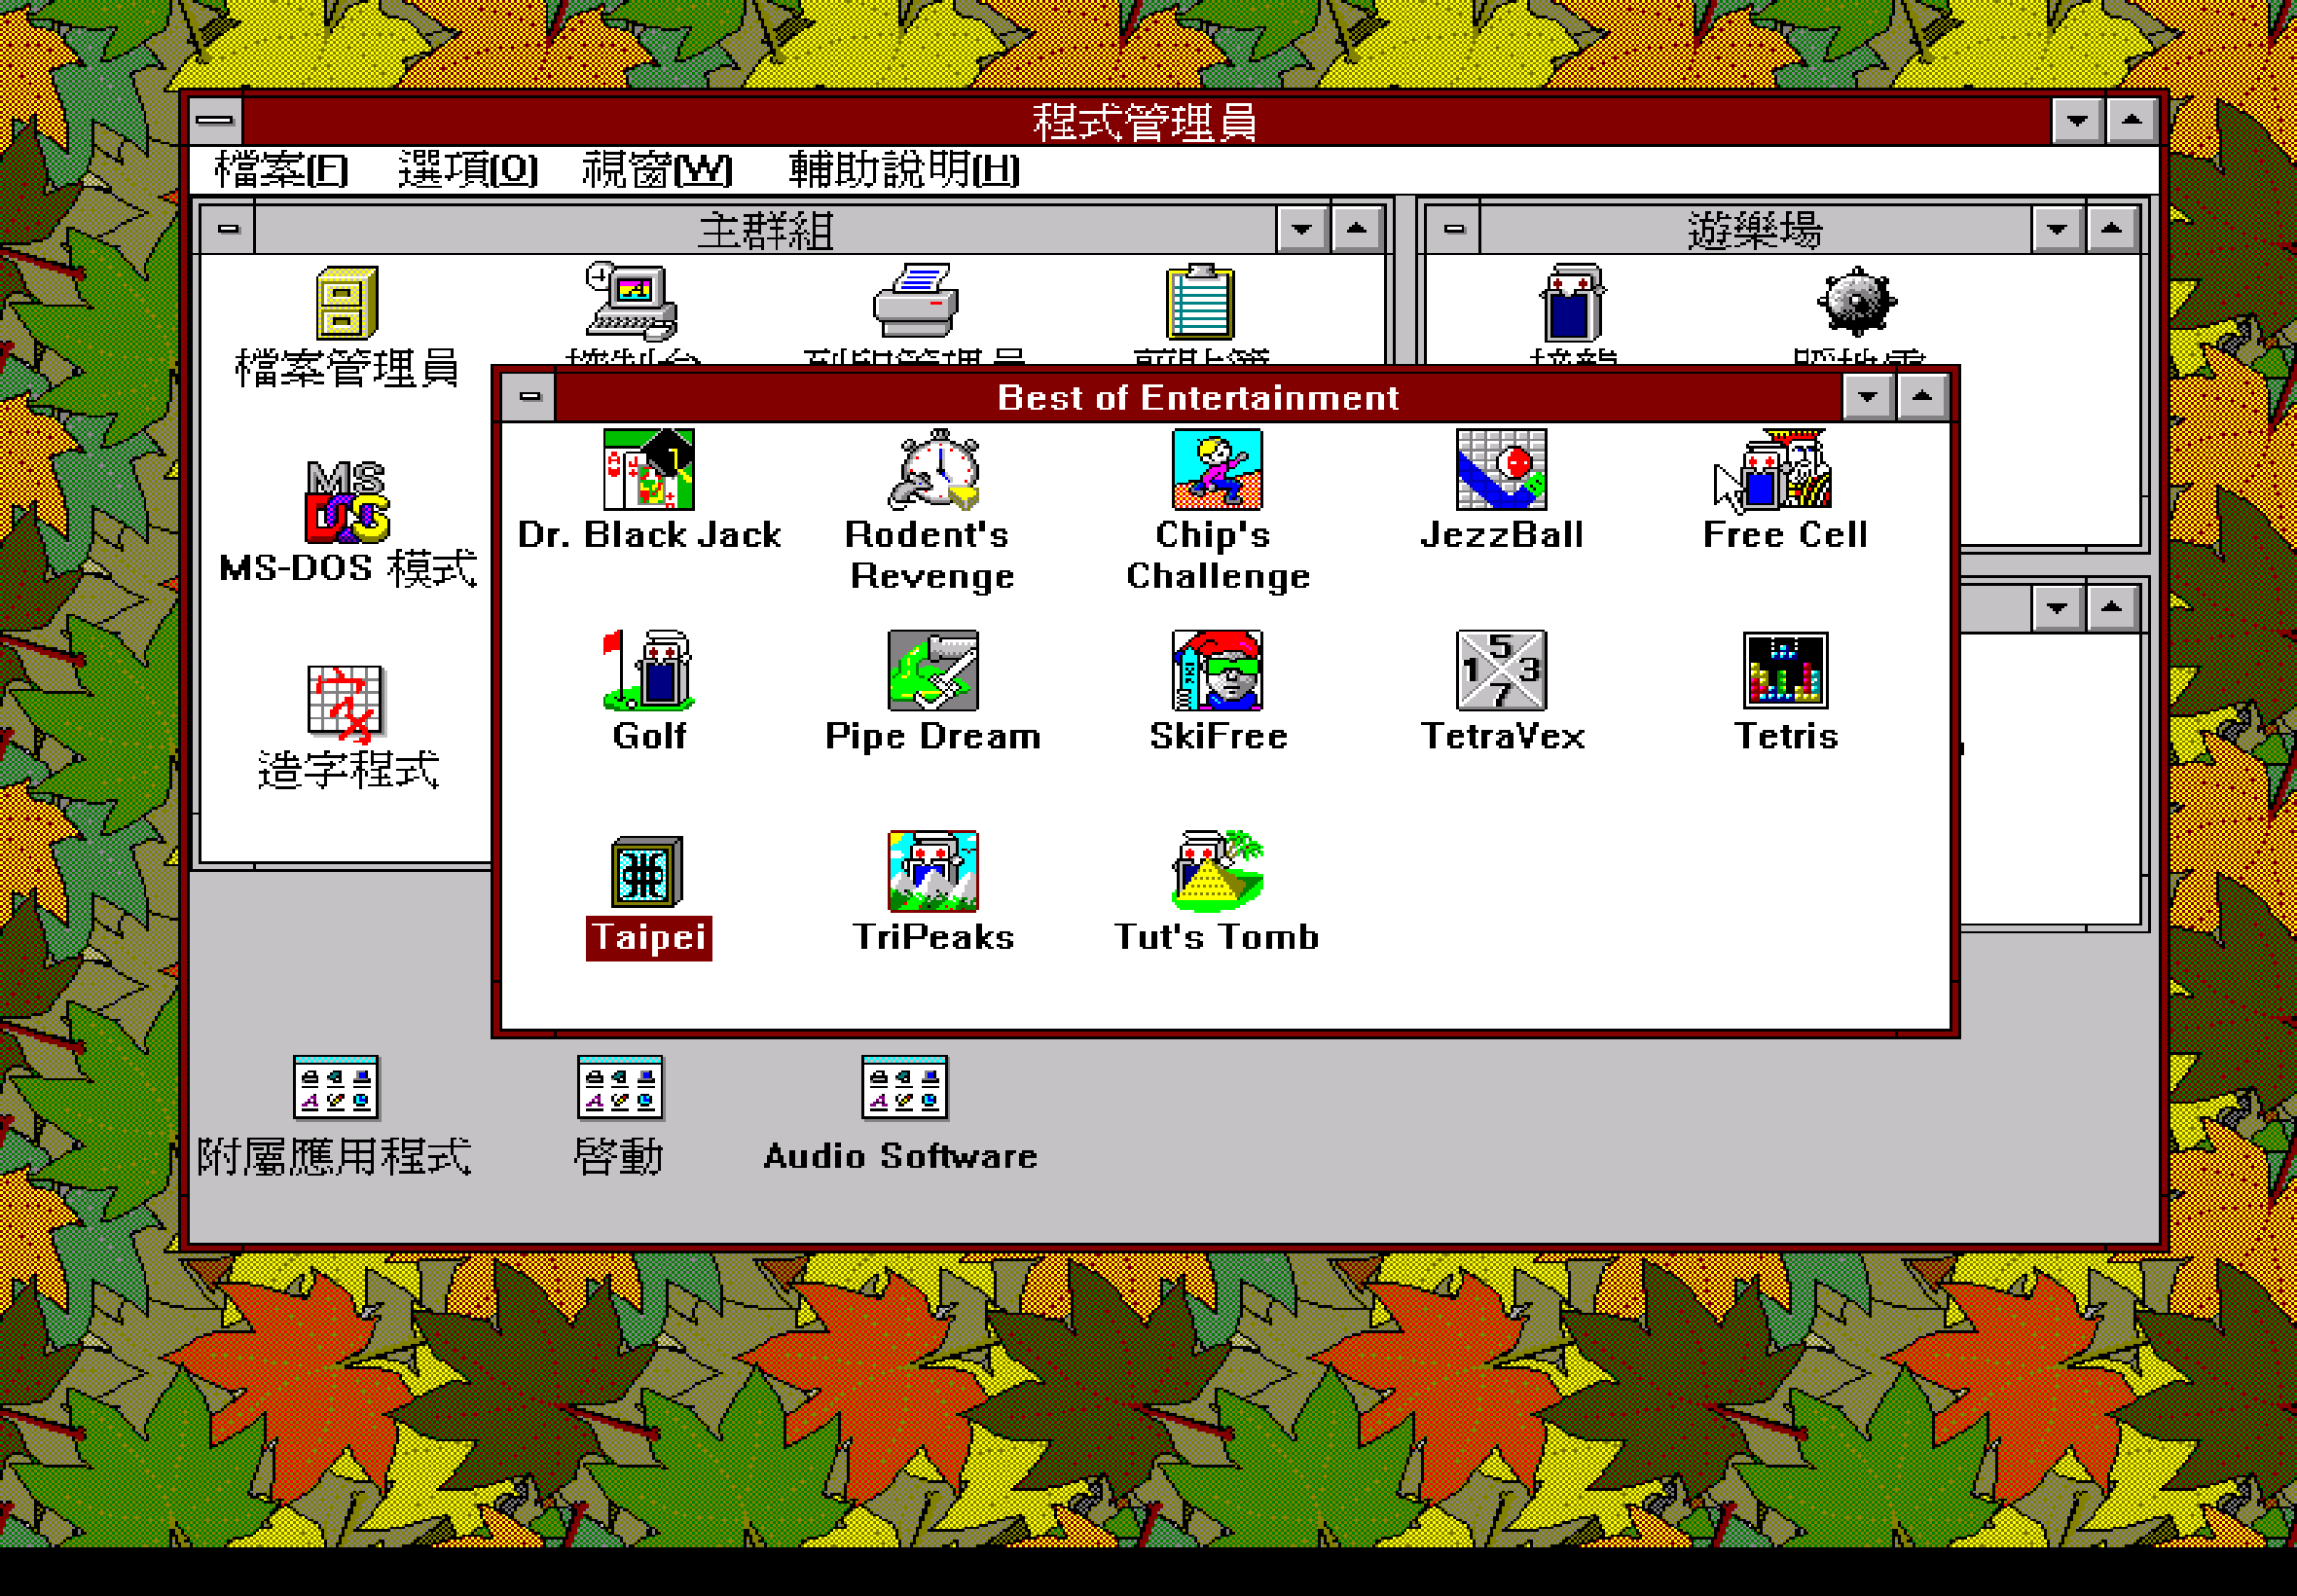2297x1596 pixels.
Task: Select the Solitaire card deck icon in 遊樂場
Action: tap(1572, 302)
